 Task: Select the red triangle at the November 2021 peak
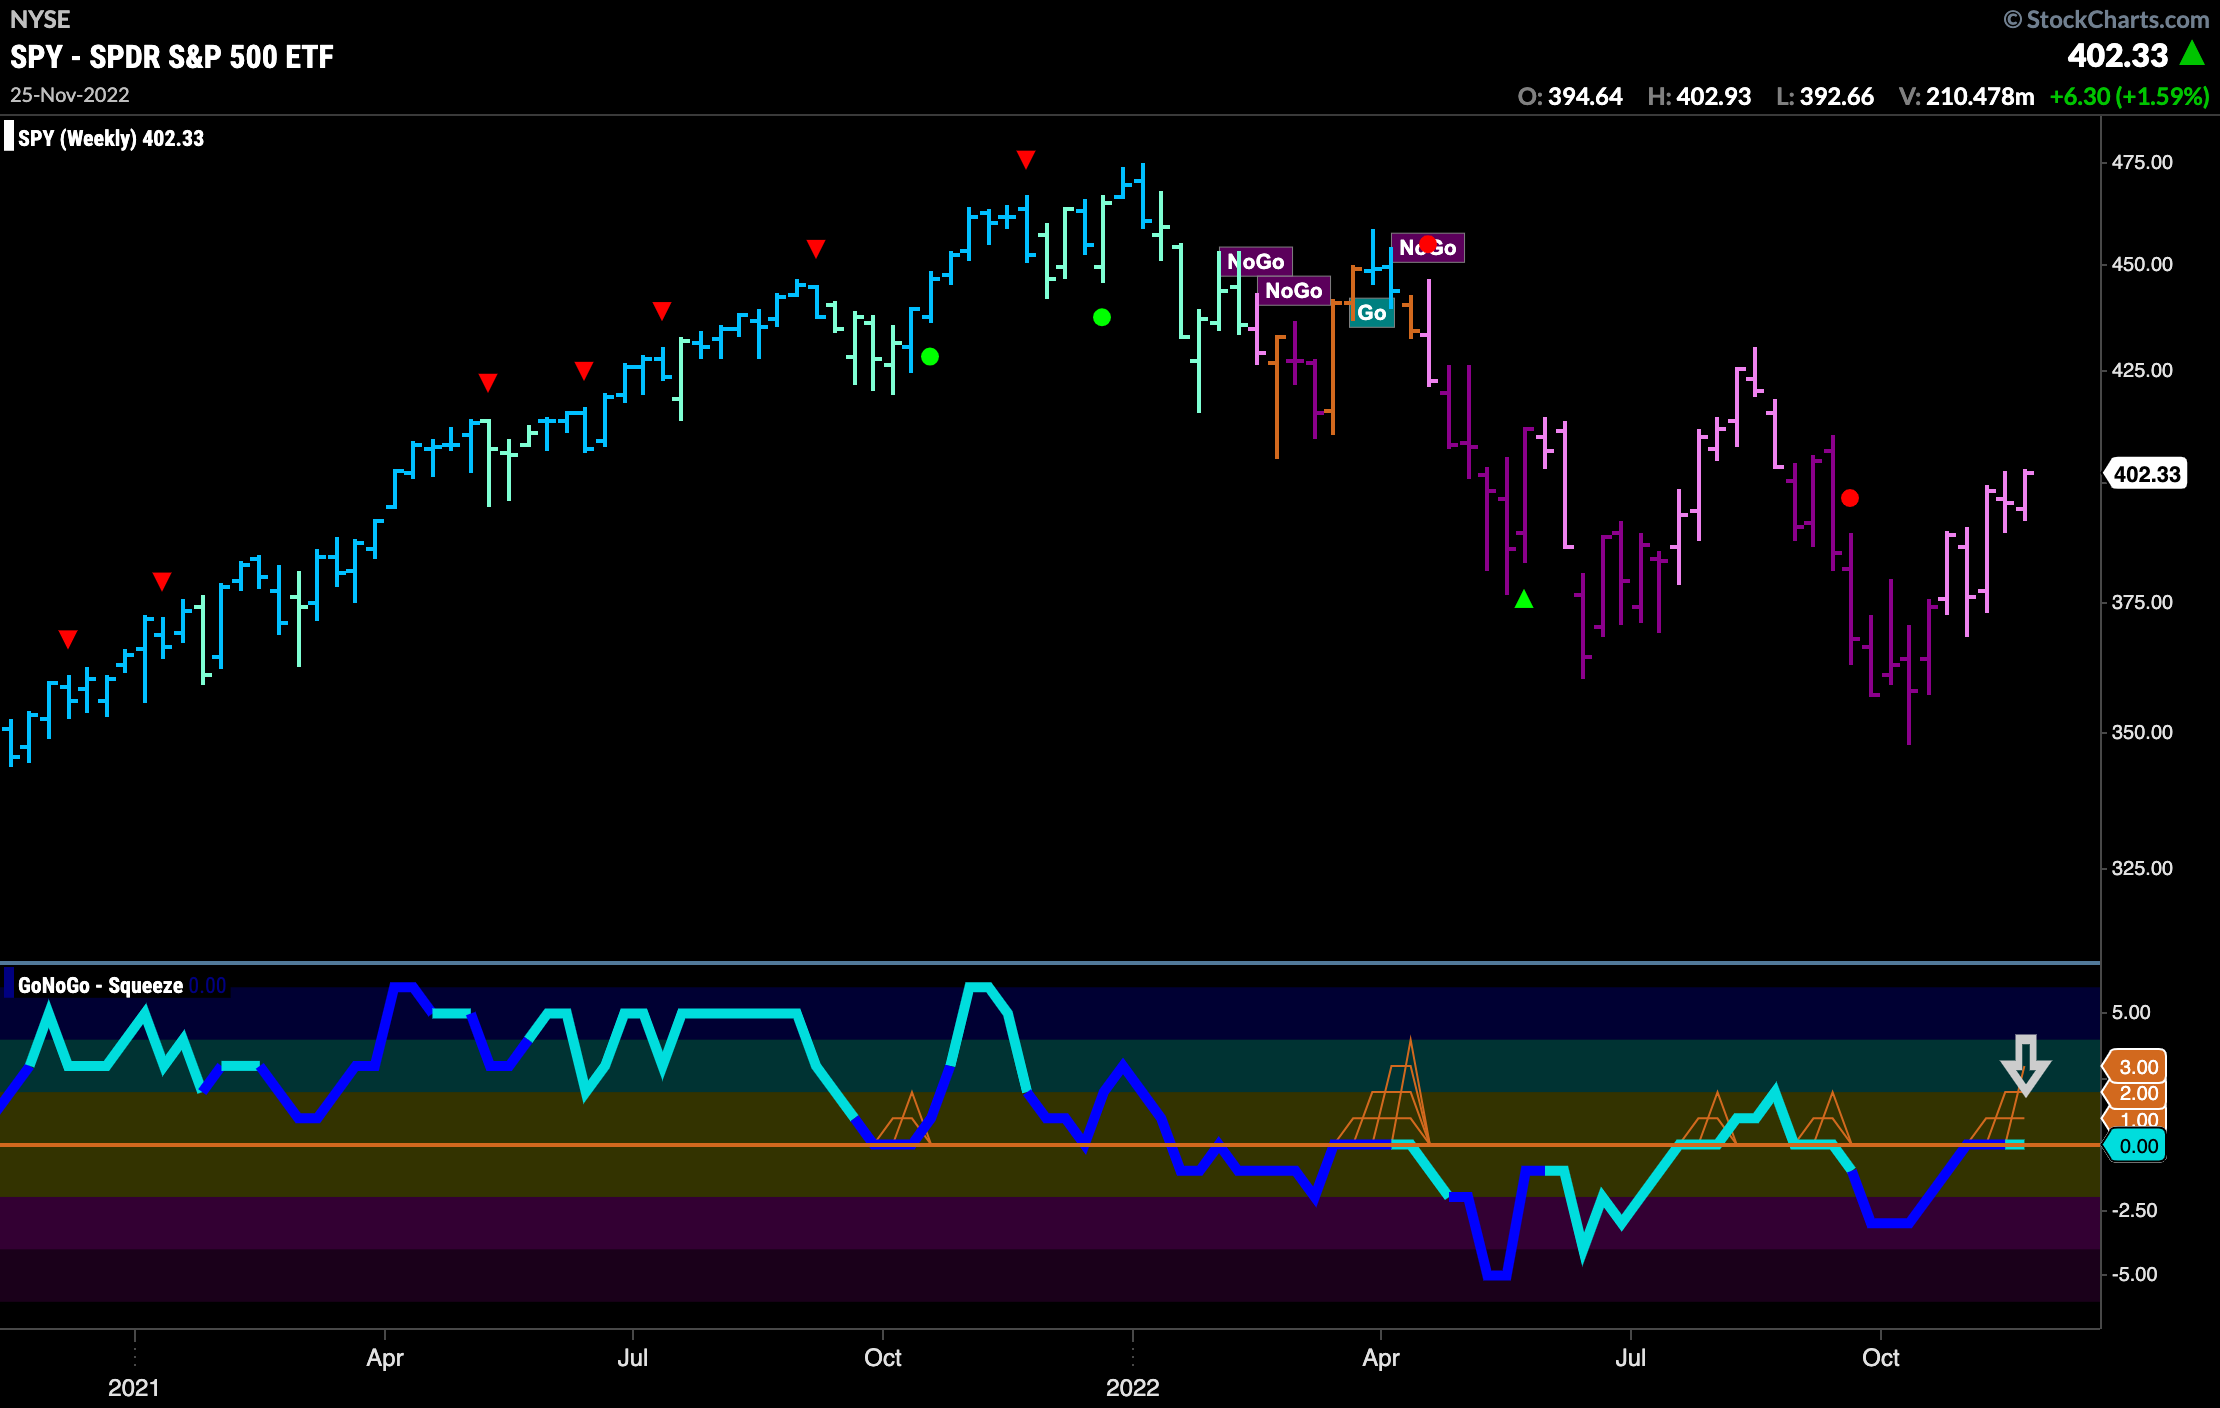pos(1026,160)
